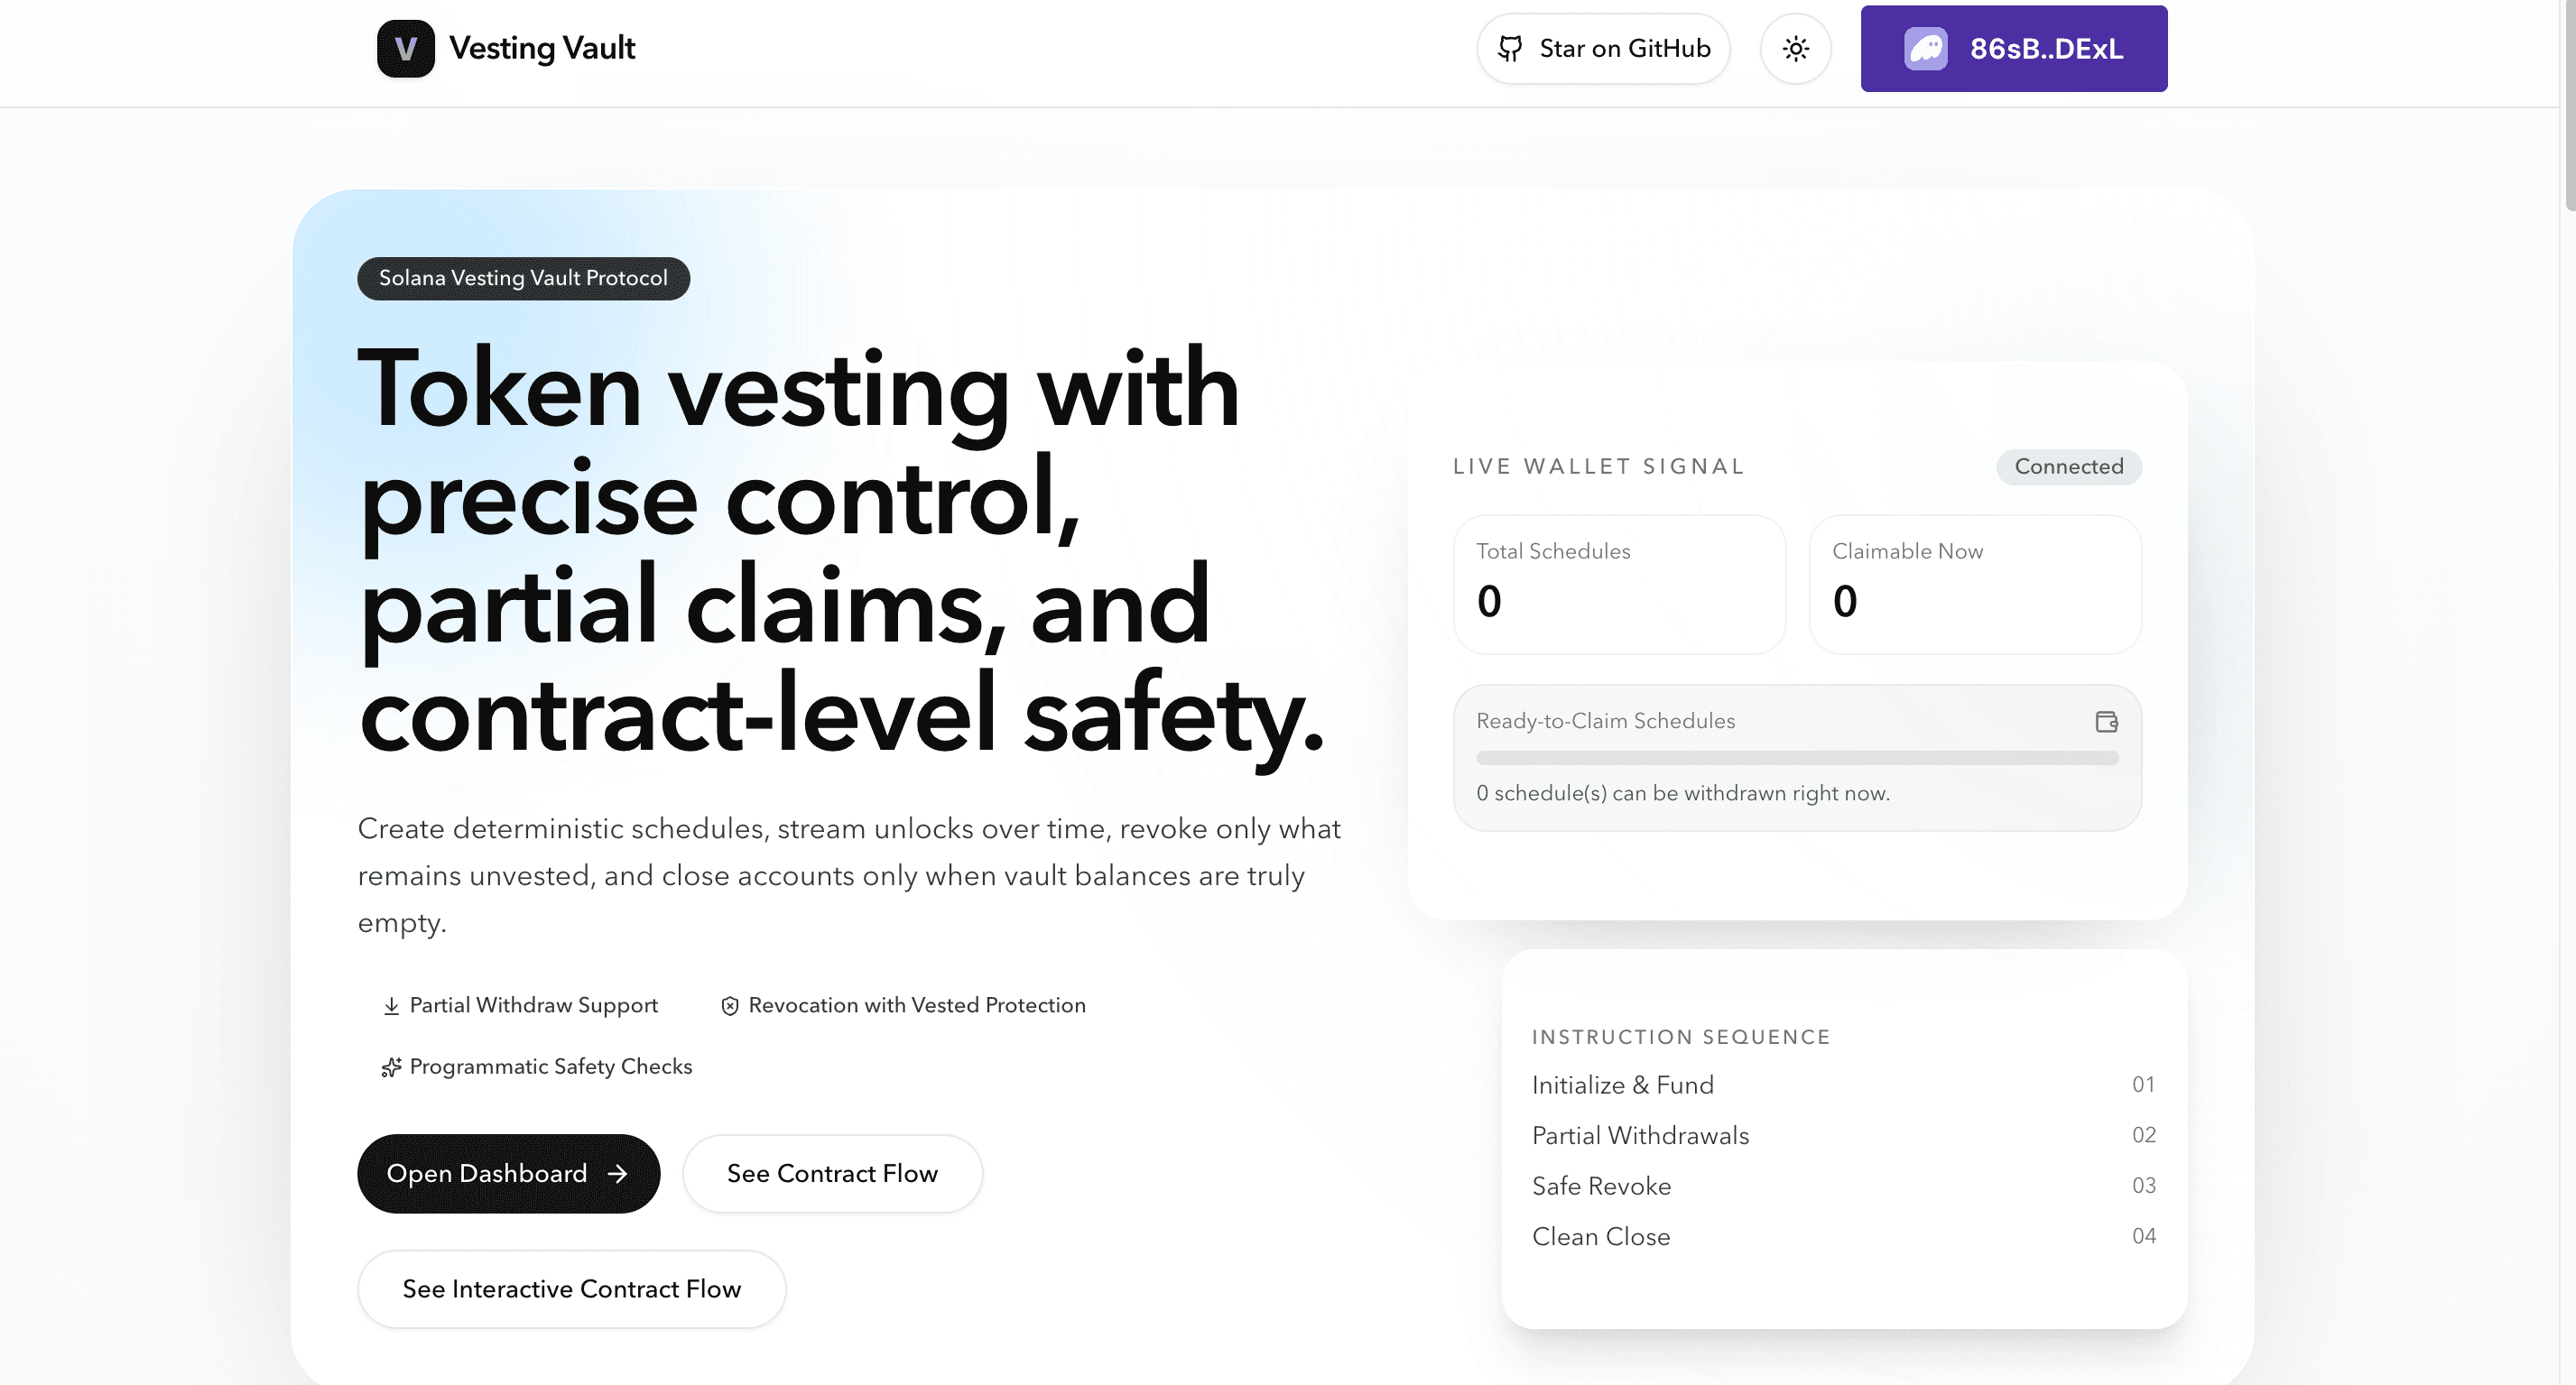
Task: Click the Vesting Vault "V" logo icon
Action: (x=405, y=48)
